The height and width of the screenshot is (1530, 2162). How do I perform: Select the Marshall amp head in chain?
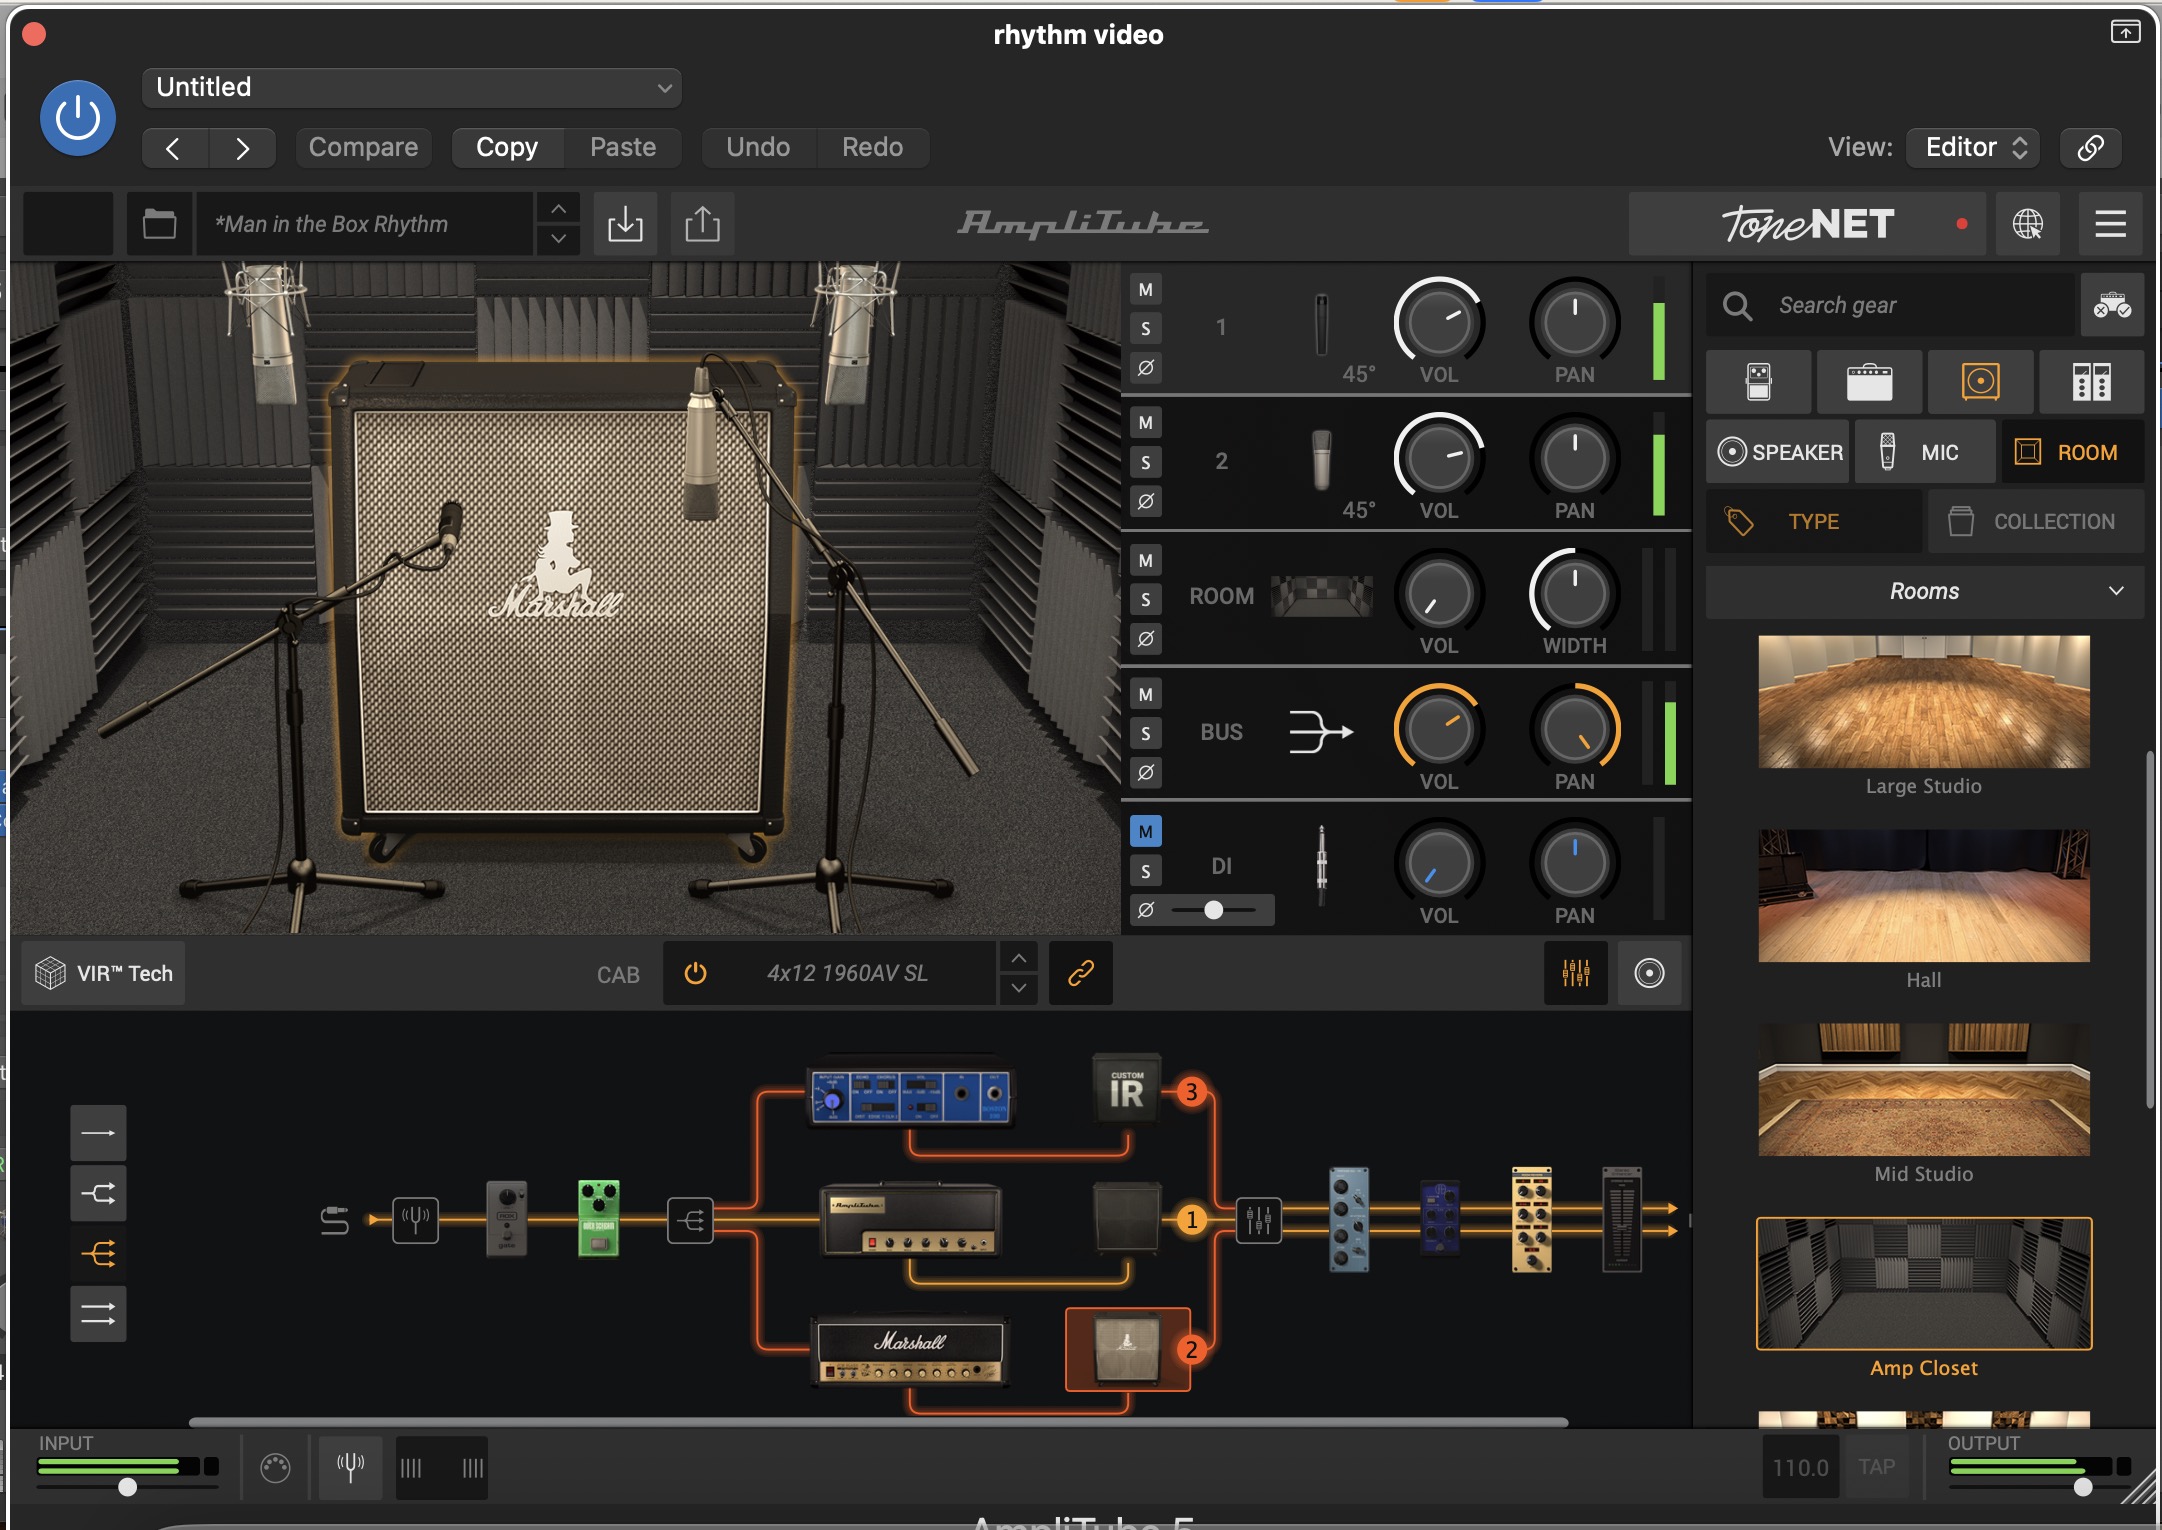click(x=909, y=1352)
